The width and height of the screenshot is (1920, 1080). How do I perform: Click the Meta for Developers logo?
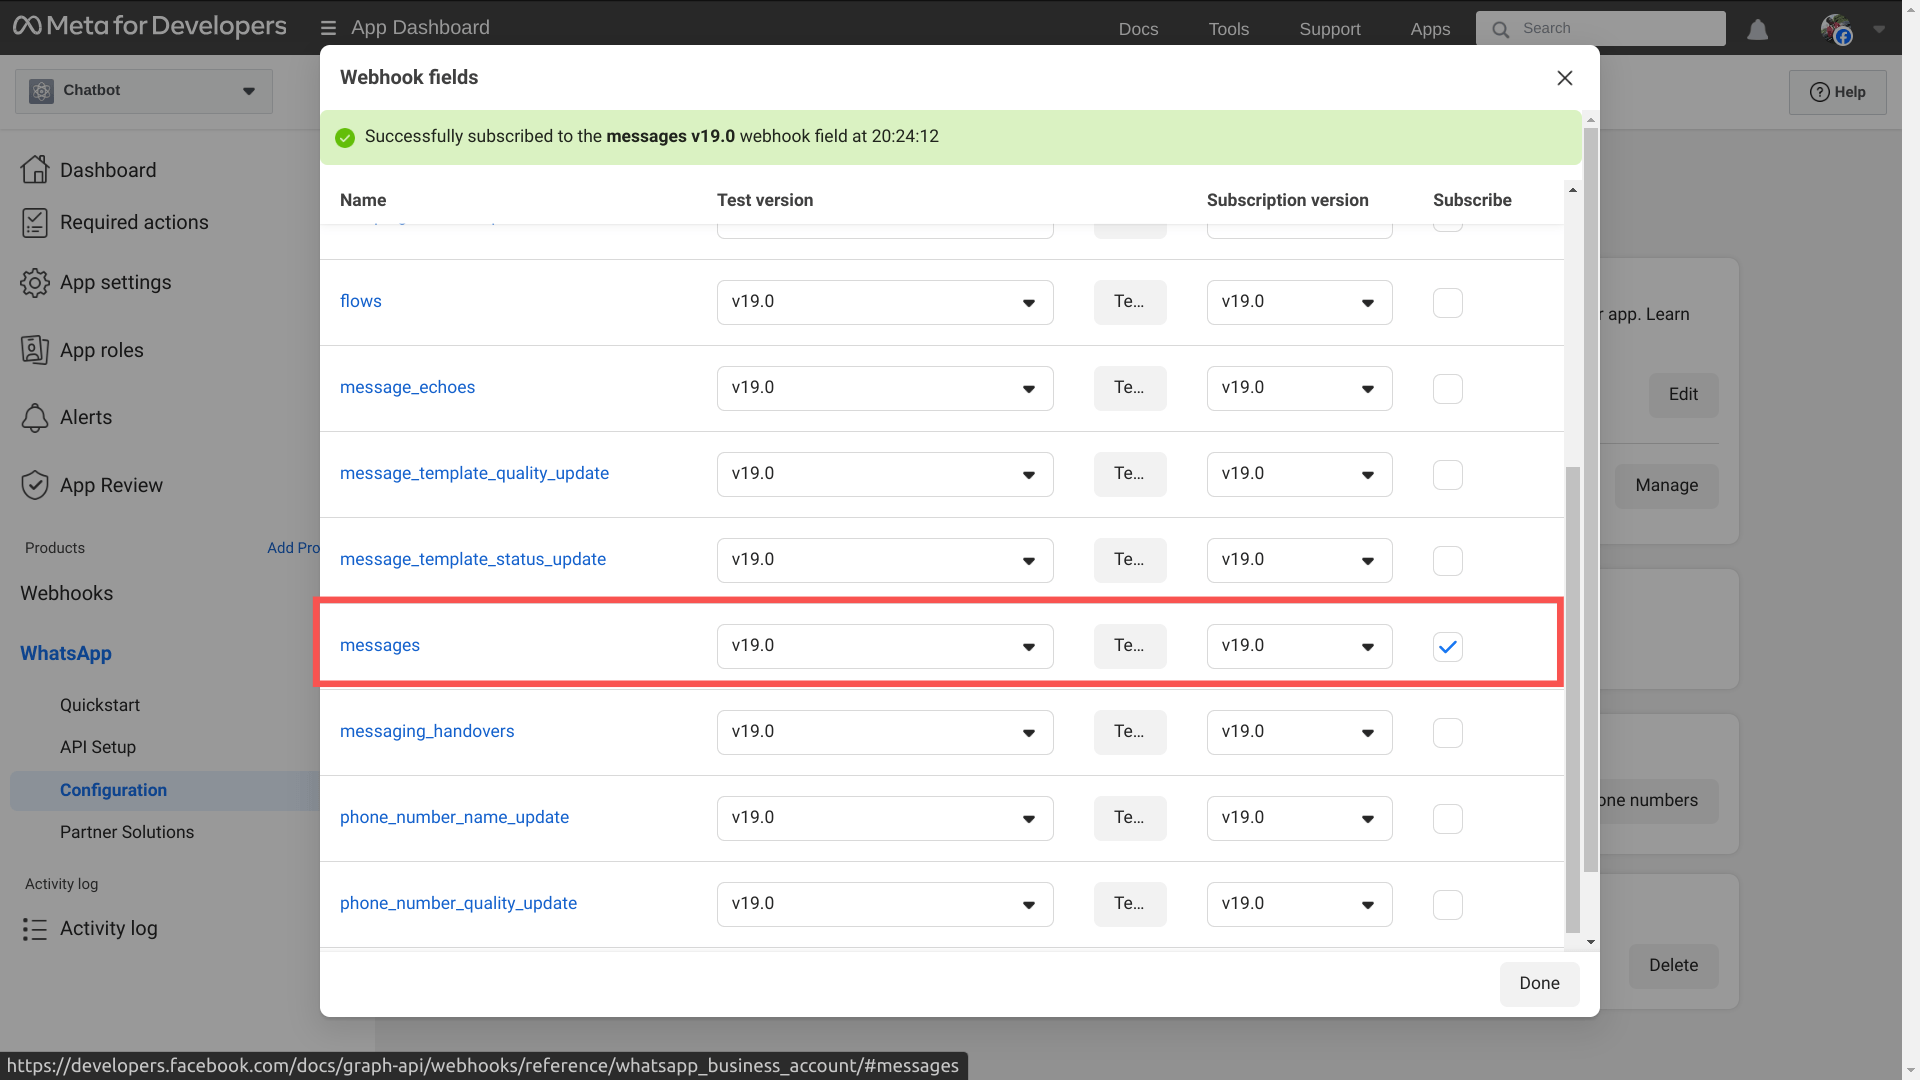coord(150,26)
